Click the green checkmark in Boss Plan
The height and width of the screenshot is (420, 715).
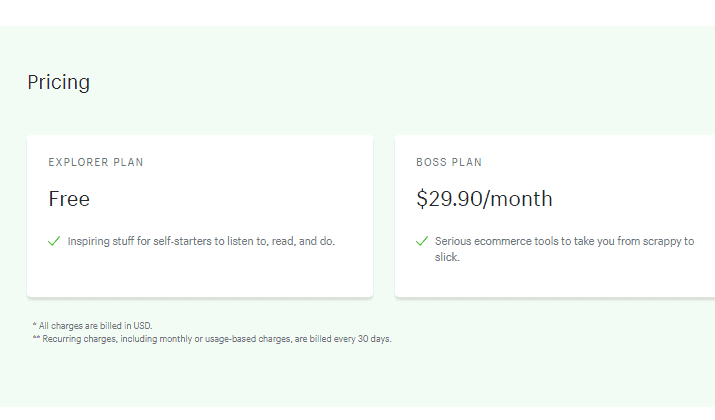point(422,241)
